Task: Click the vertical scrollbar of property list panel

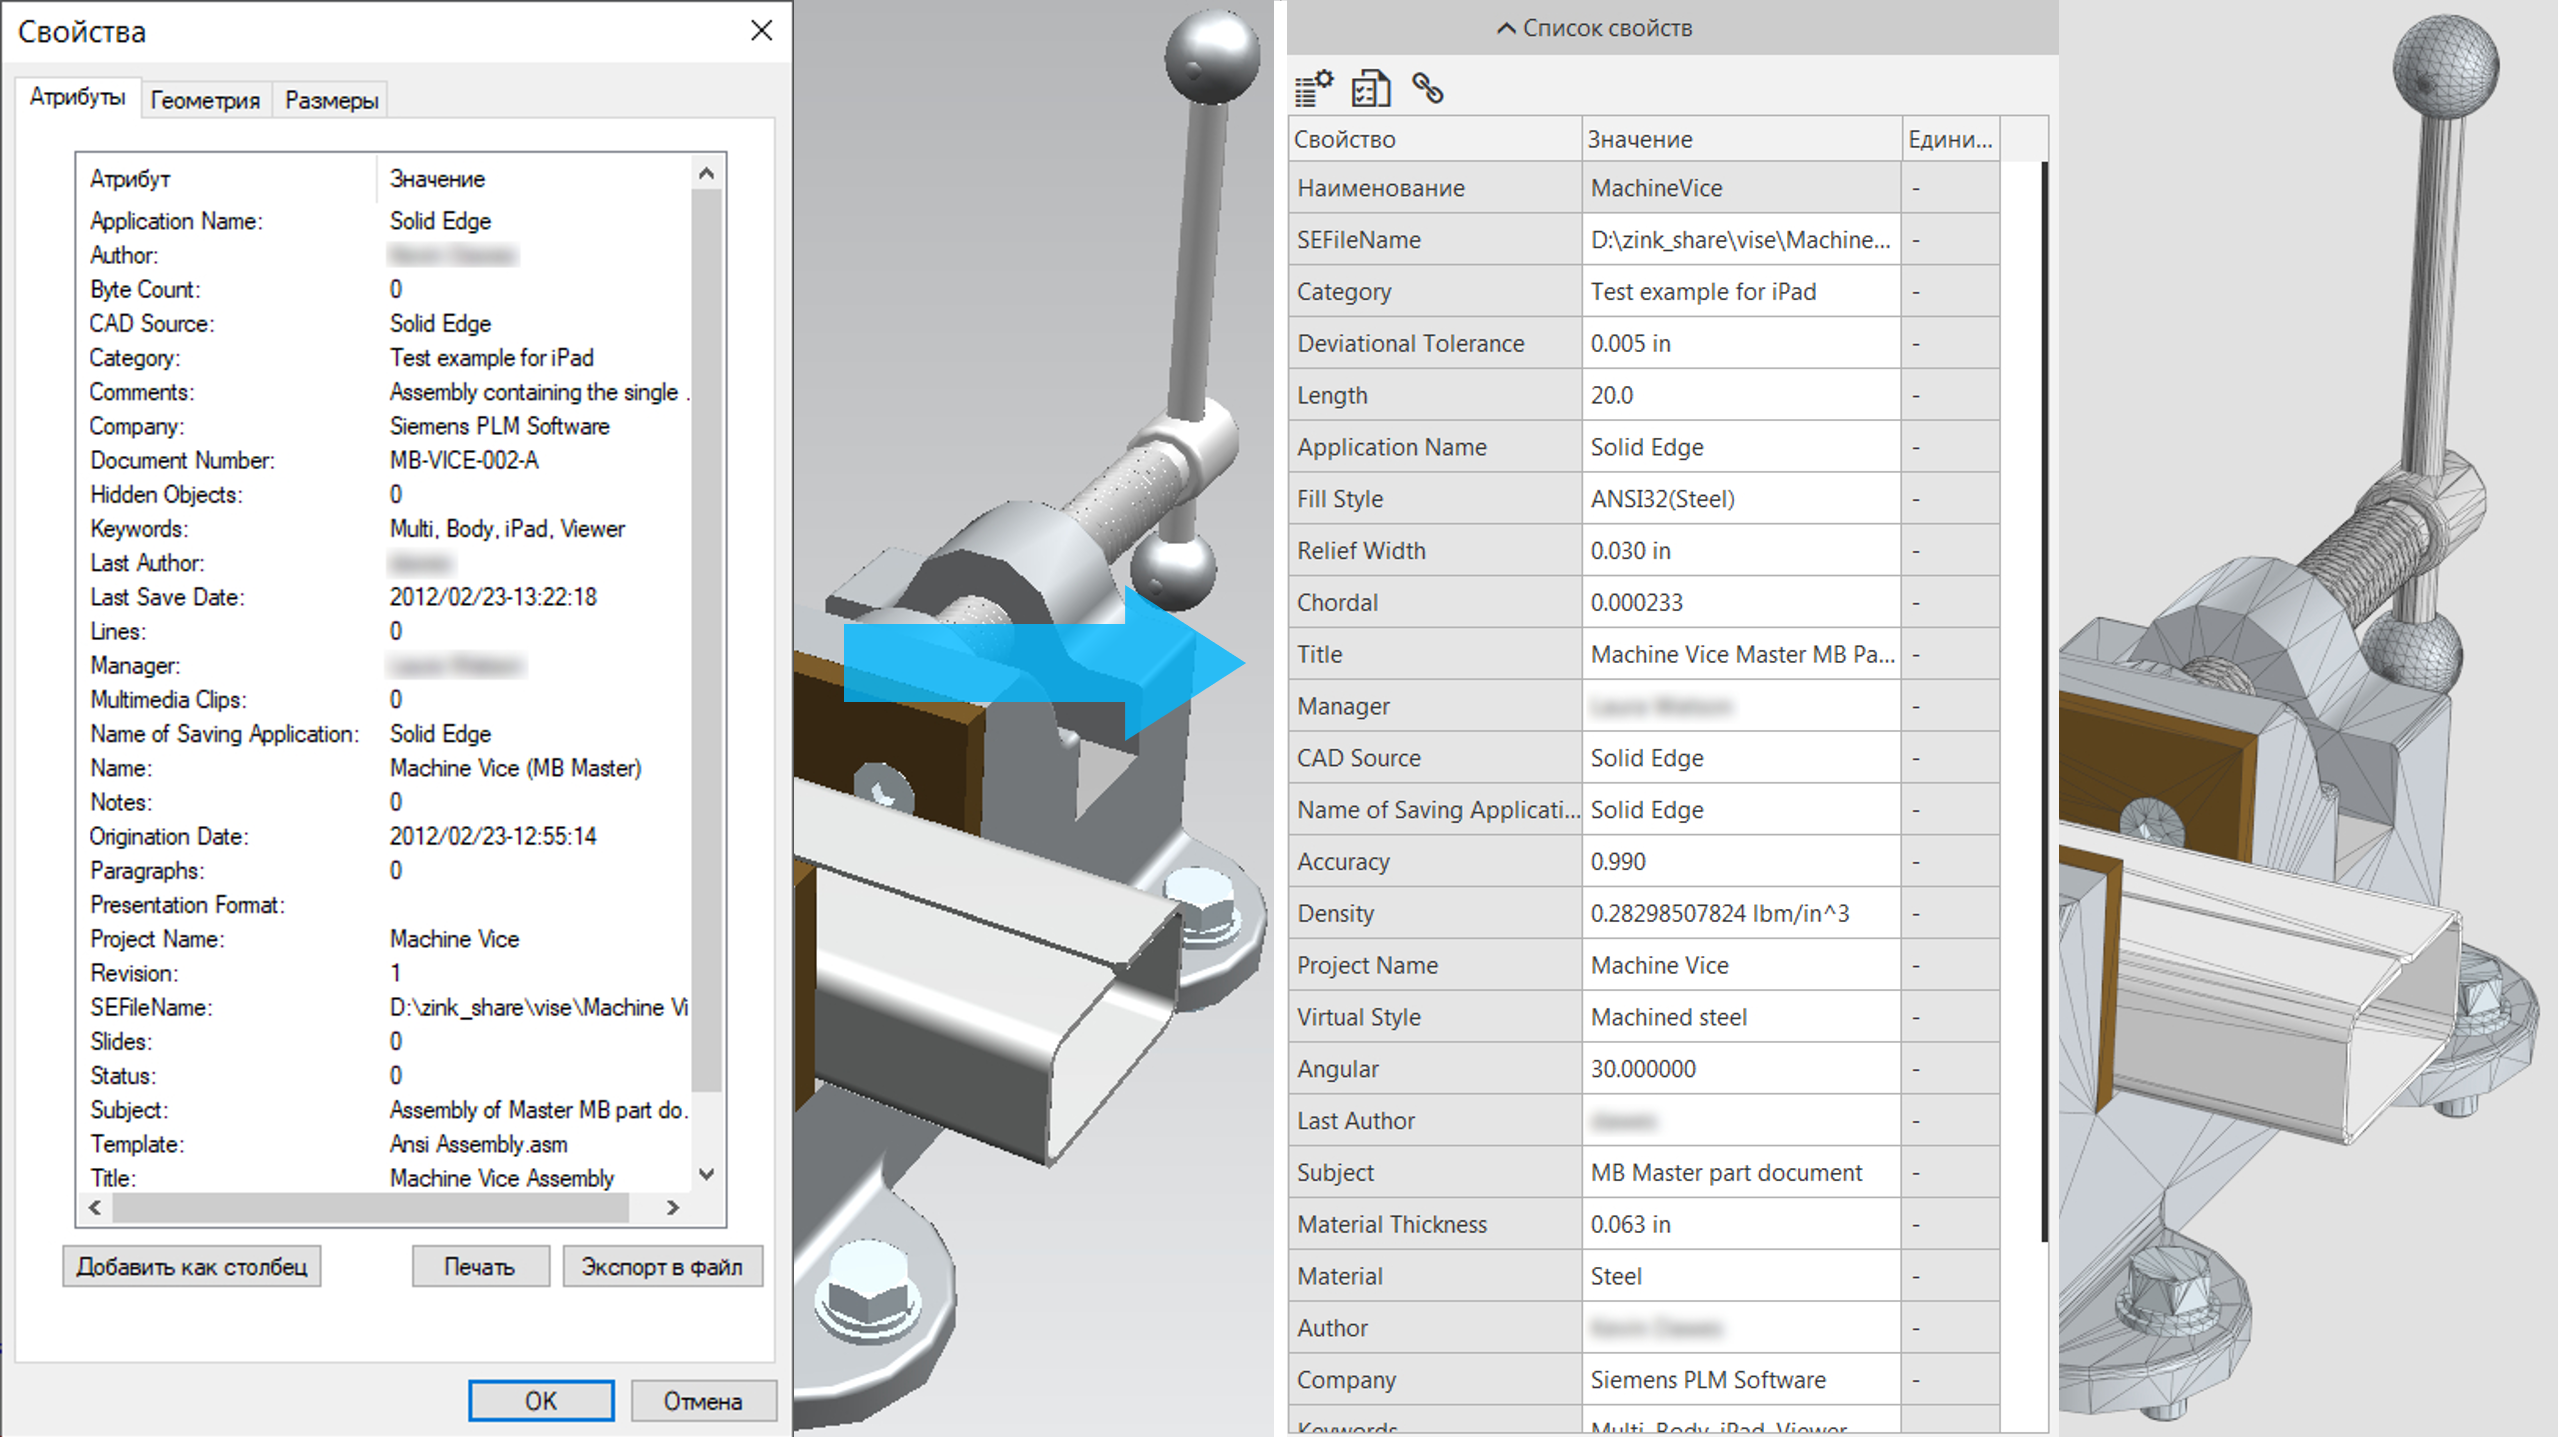Action: 2044,700
